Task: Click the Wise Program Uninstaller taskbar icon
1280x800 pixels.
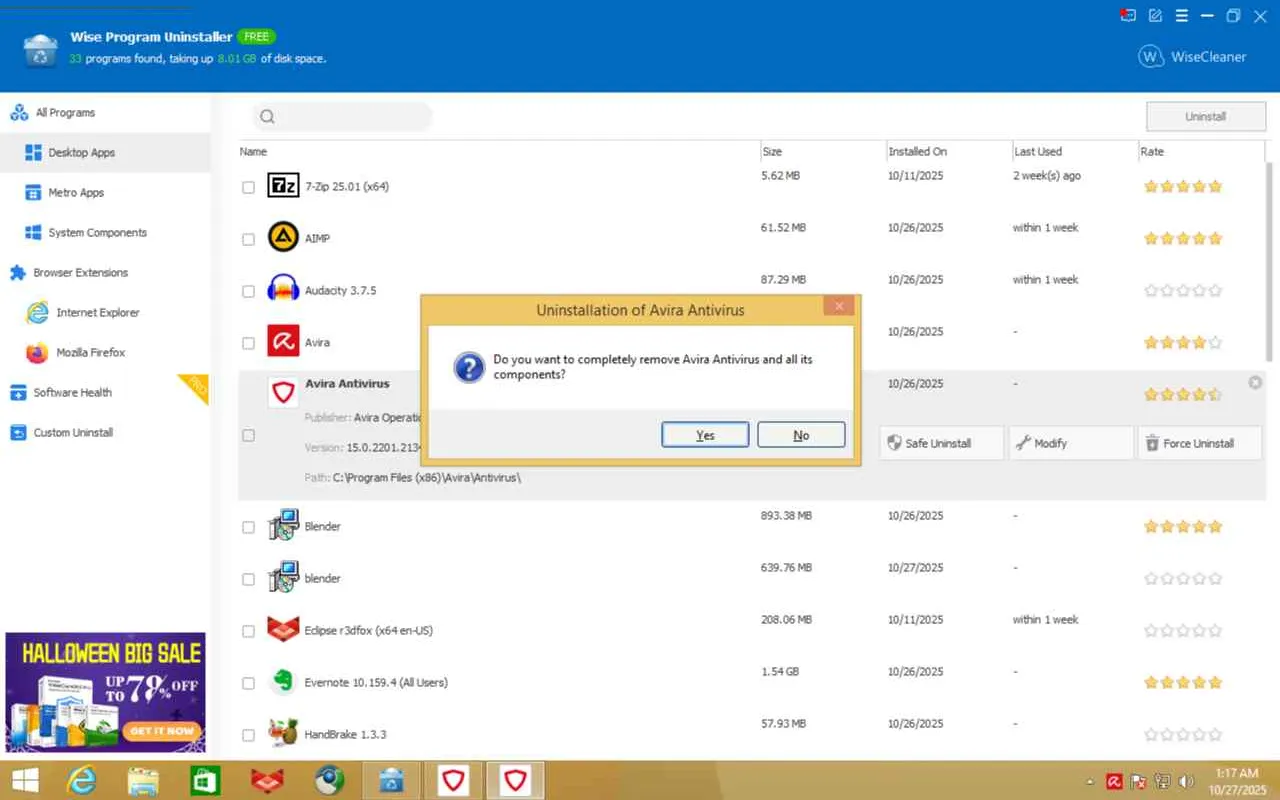Action: tap(391, 780)
